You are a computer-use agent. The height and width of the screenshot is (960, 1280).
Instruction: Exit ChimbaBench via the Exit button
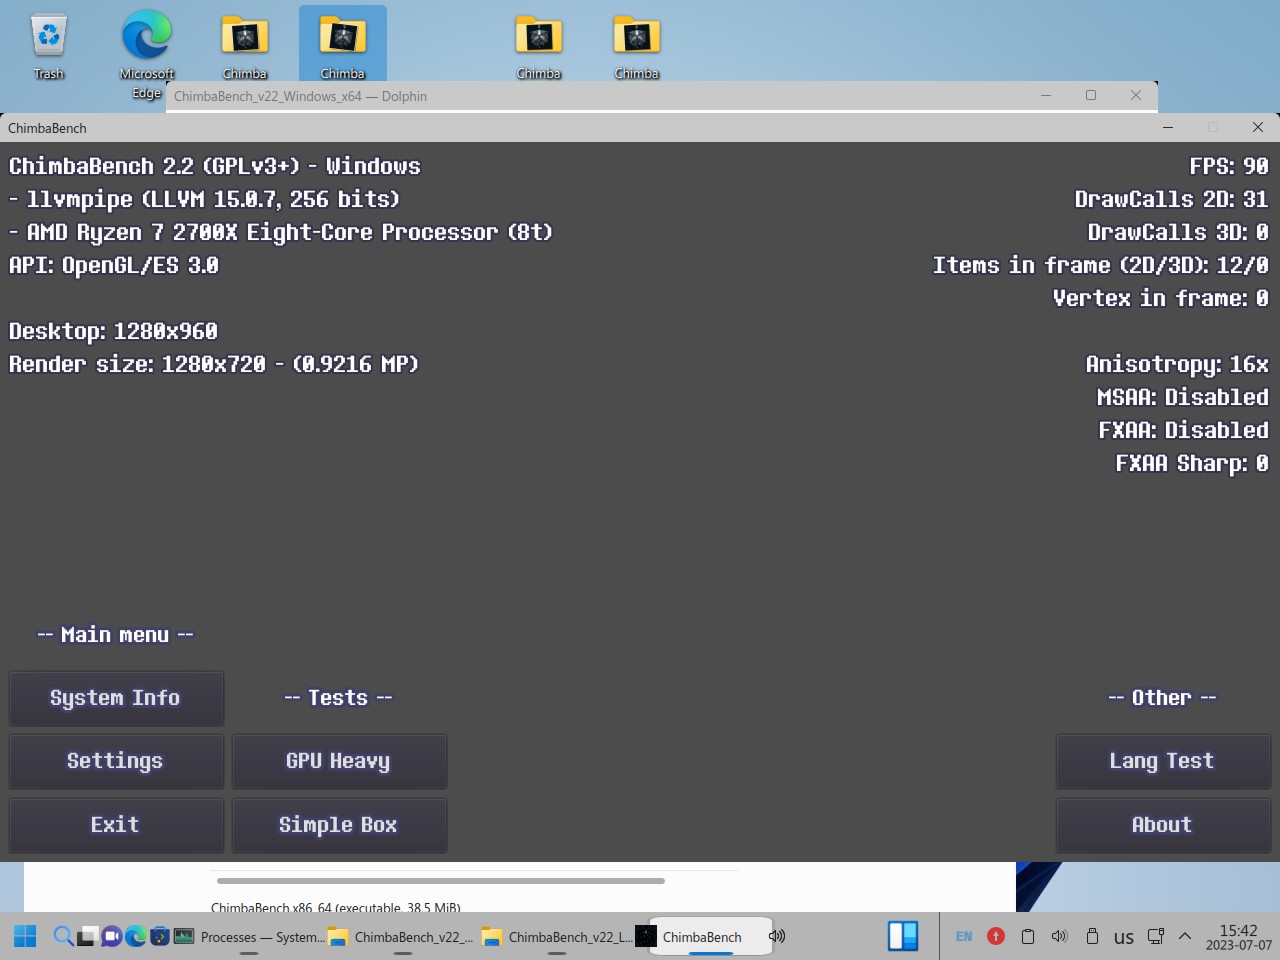[x=116, y=825]
